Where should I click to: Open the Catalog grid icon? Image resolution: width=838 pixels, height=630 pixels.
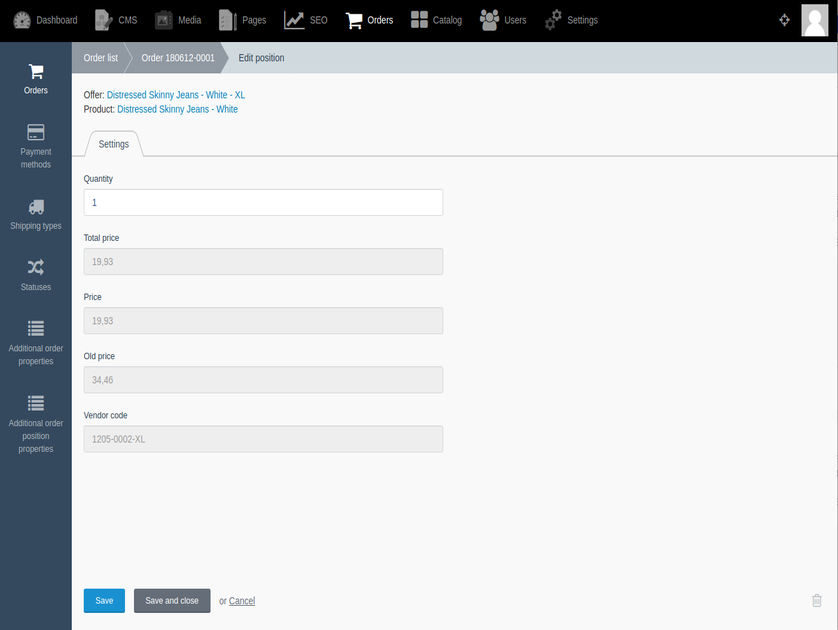click(x=420, y=20)
